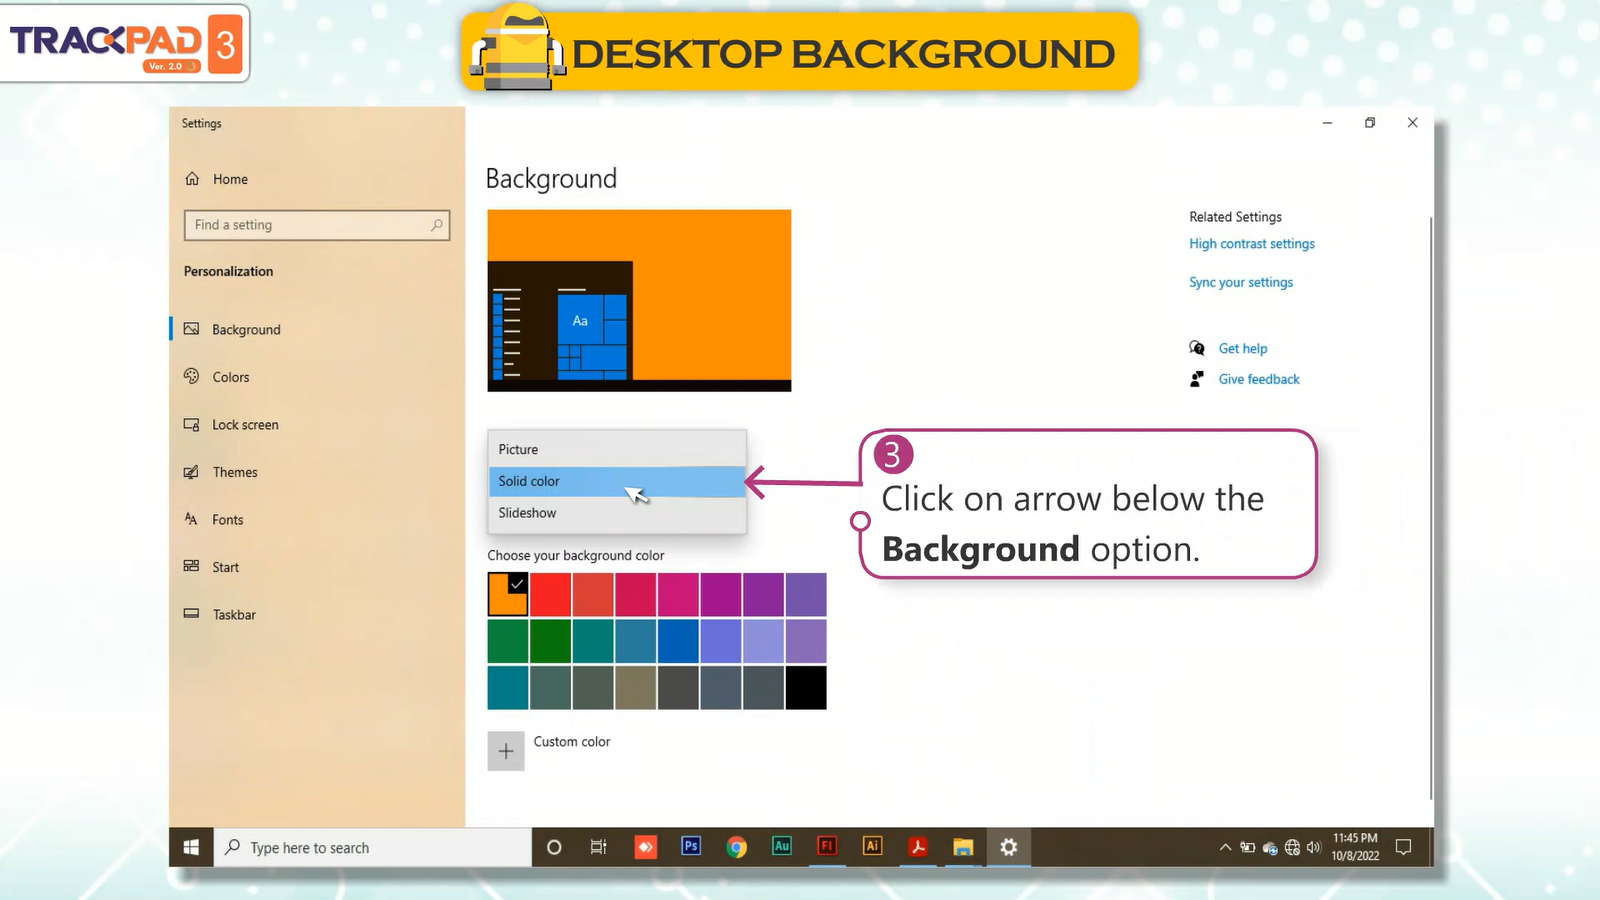Open Start settings via its sidebar icon

point(191,566)
